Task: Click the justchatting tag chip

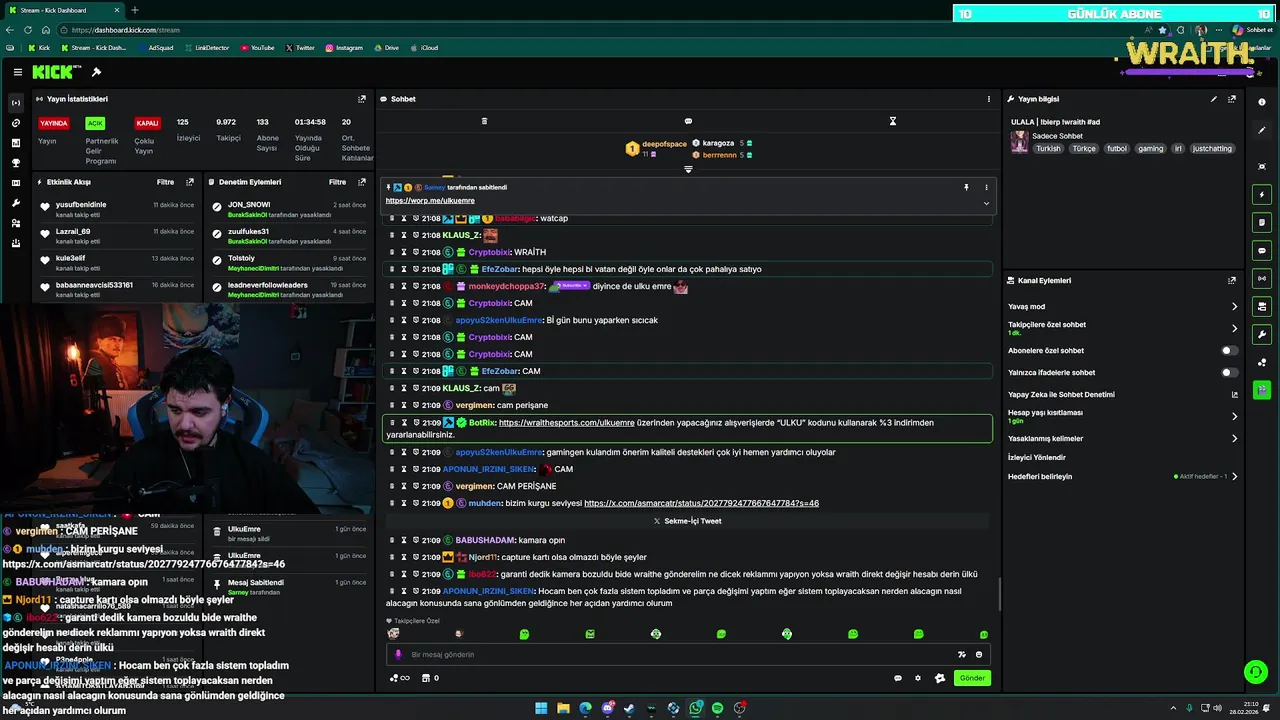Action: [x=1212, y=149]
